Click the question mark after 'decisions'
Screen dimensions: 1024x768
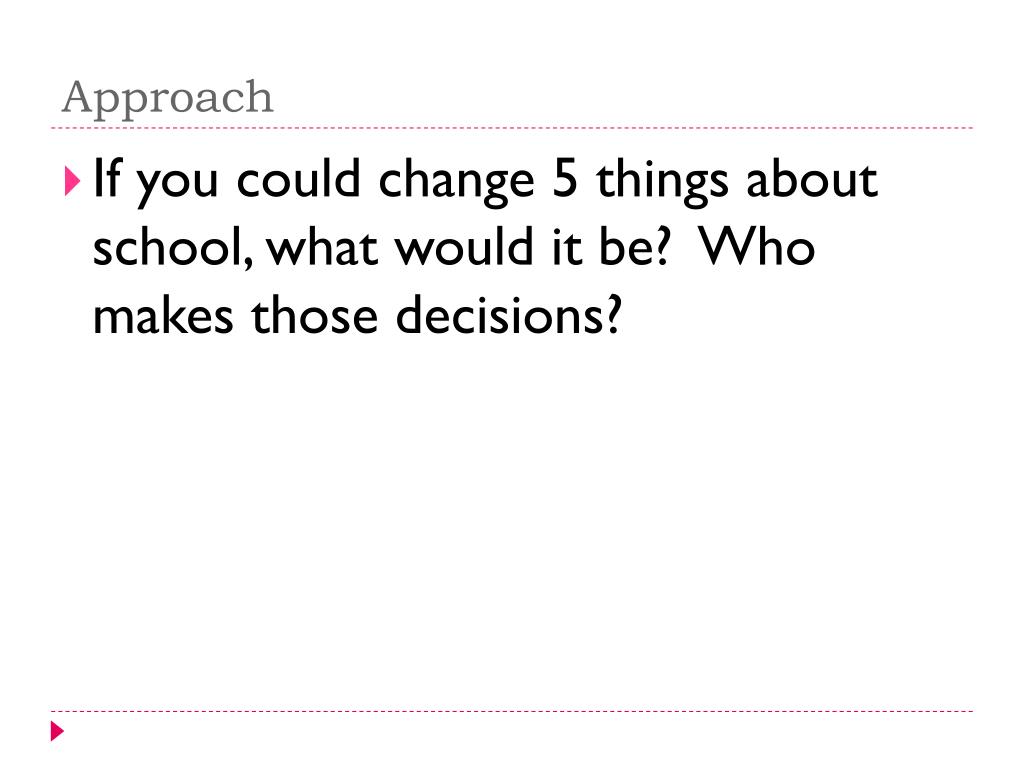point(612,313)
